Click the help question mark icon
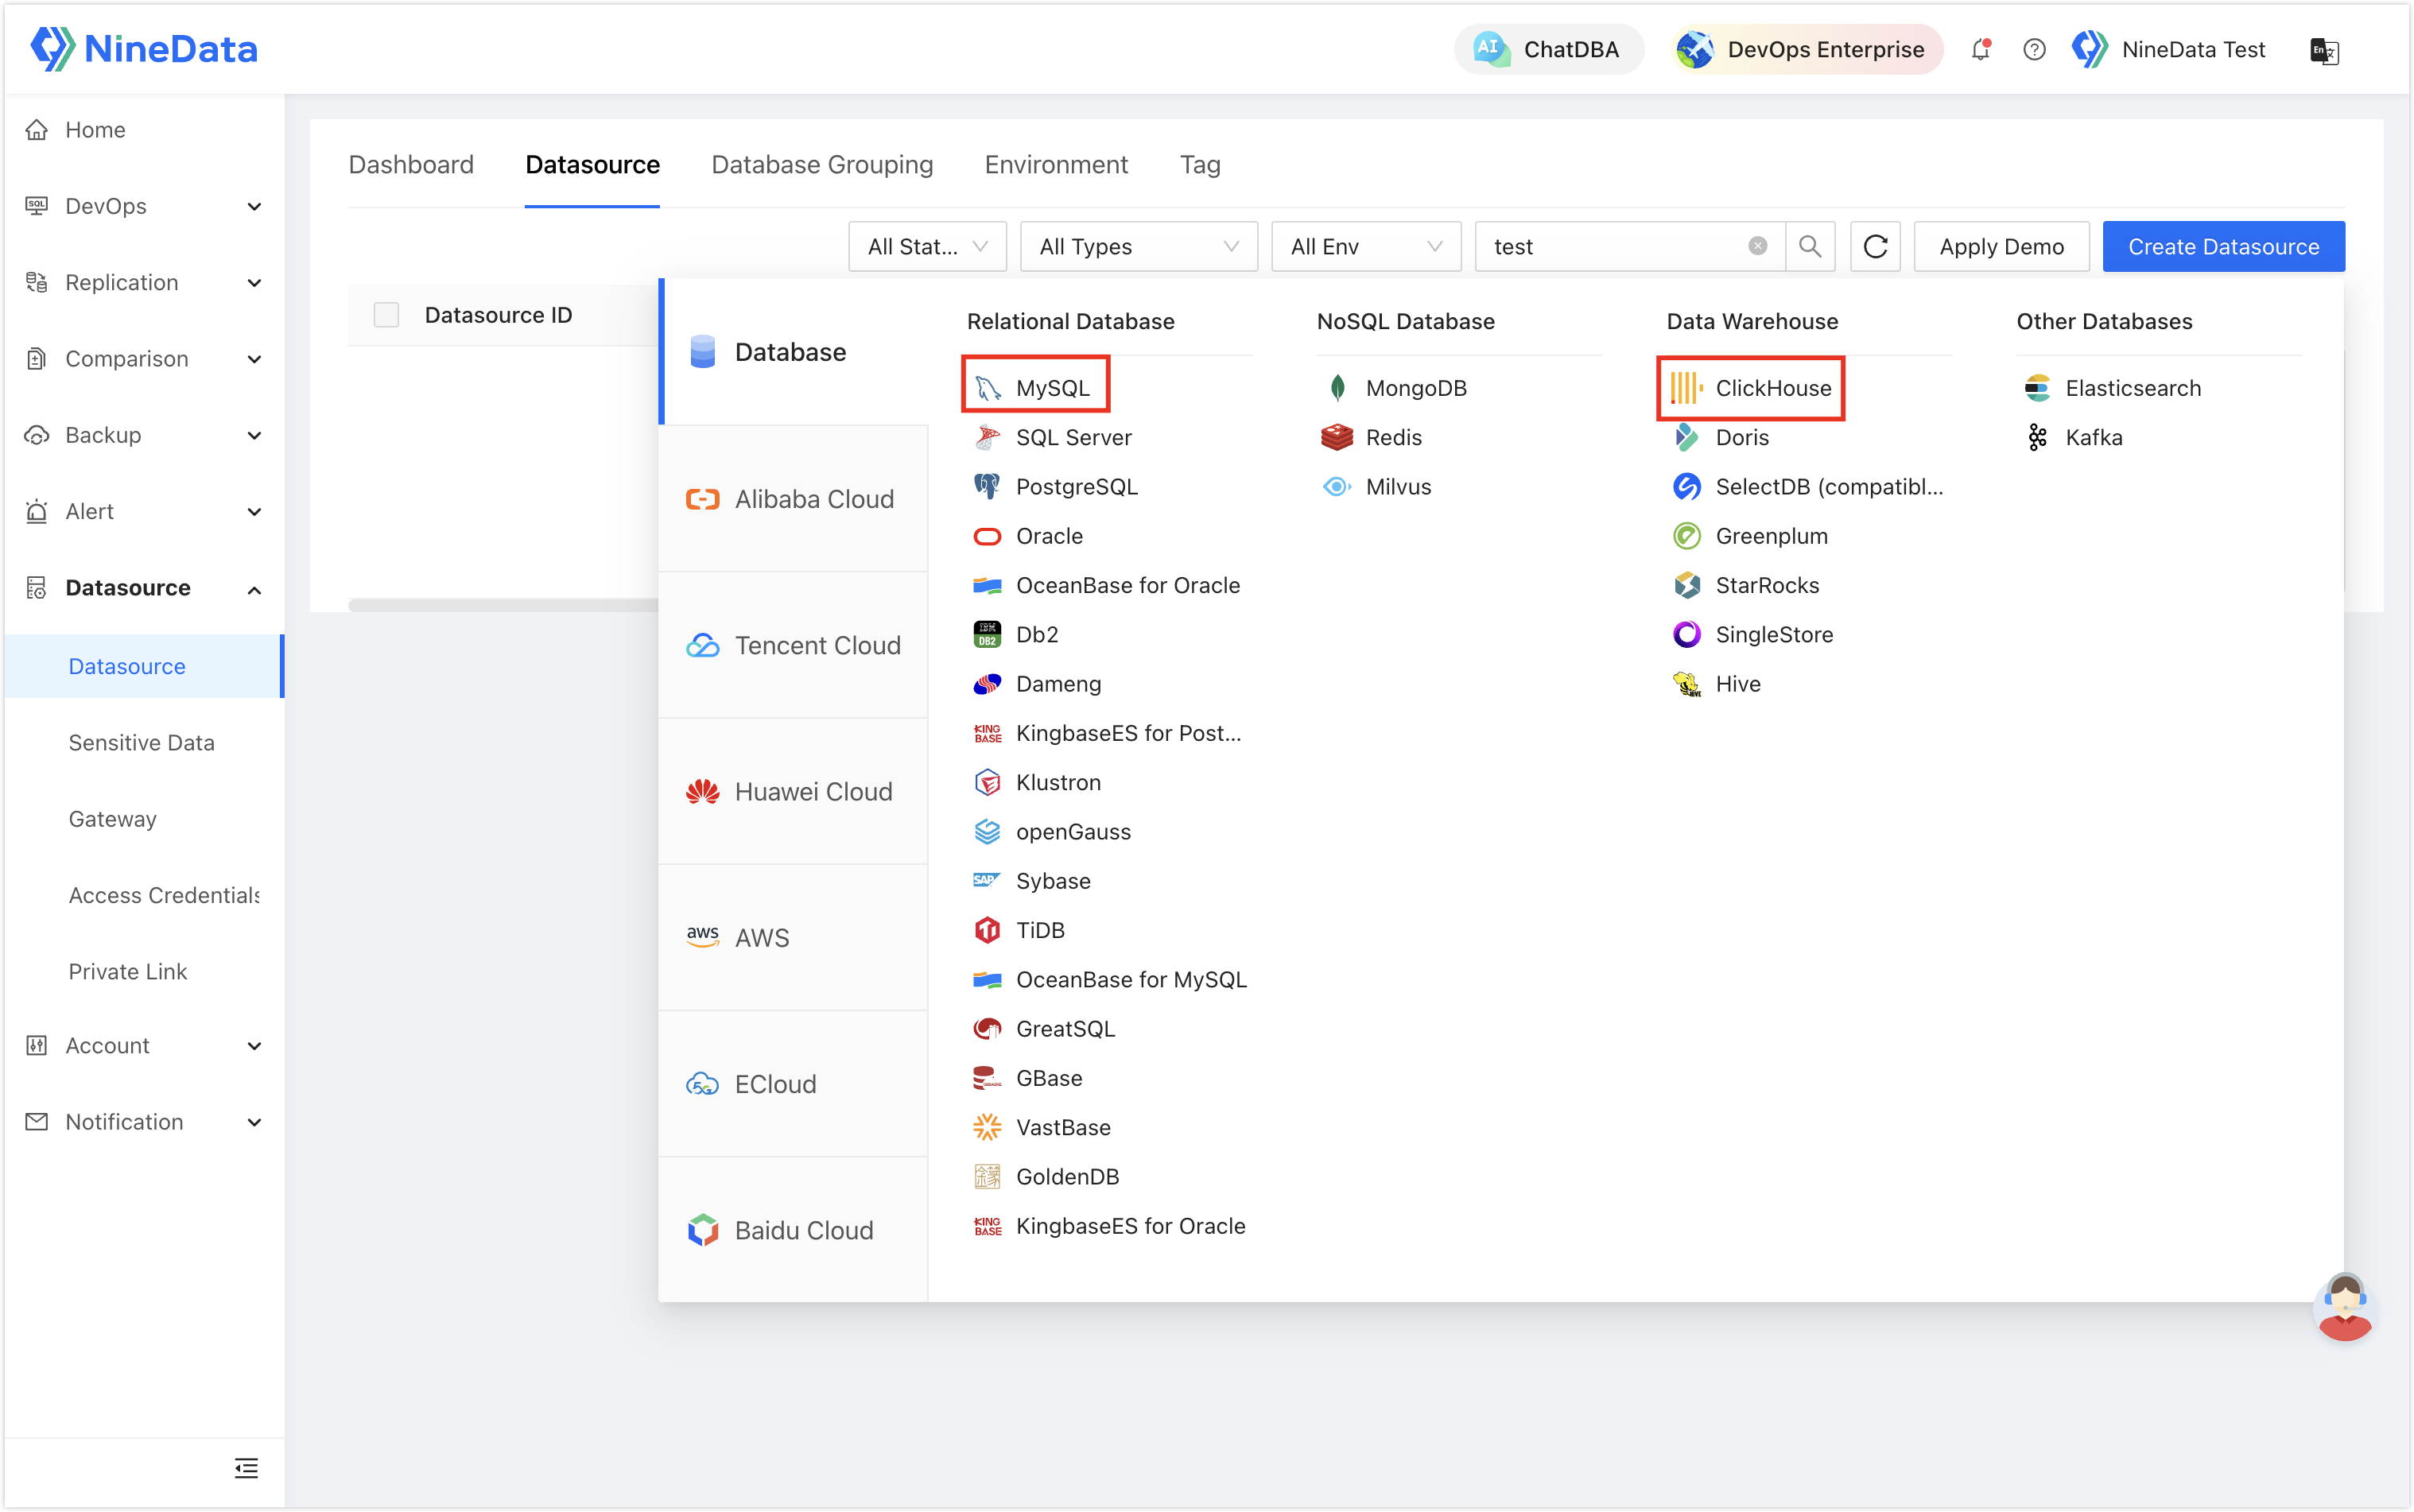 click(x=2033, y=49)
